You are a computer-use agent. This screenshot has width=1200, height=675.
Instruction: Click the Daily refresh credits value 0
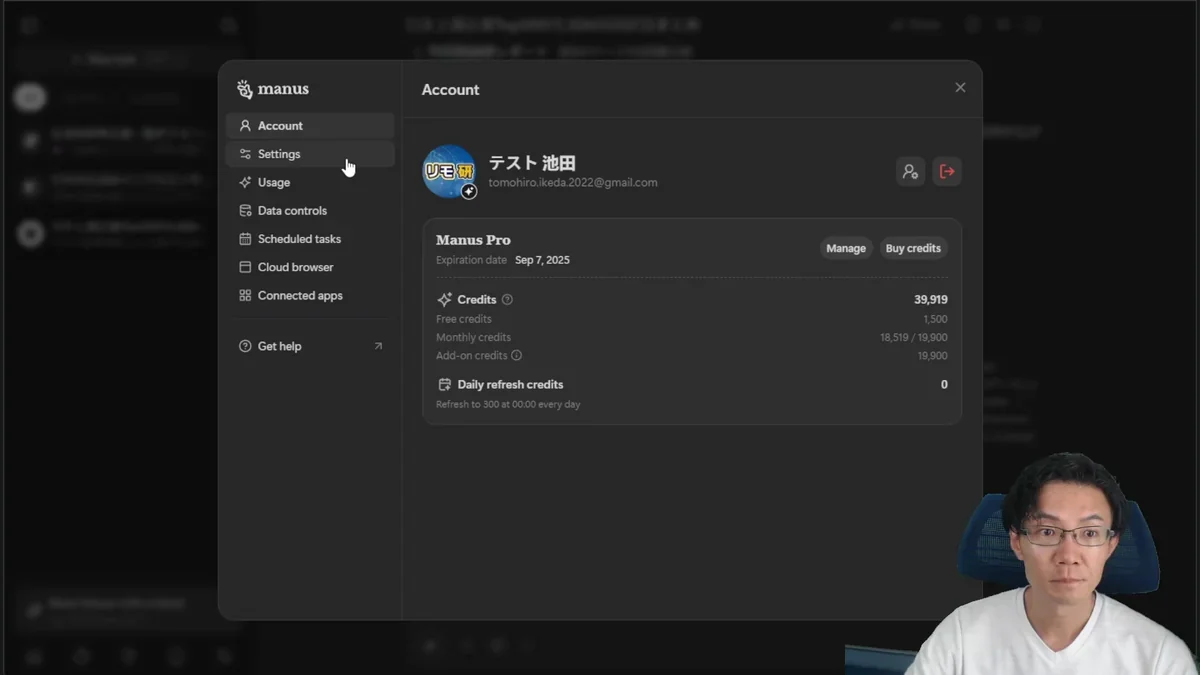(x=944, y=384)
